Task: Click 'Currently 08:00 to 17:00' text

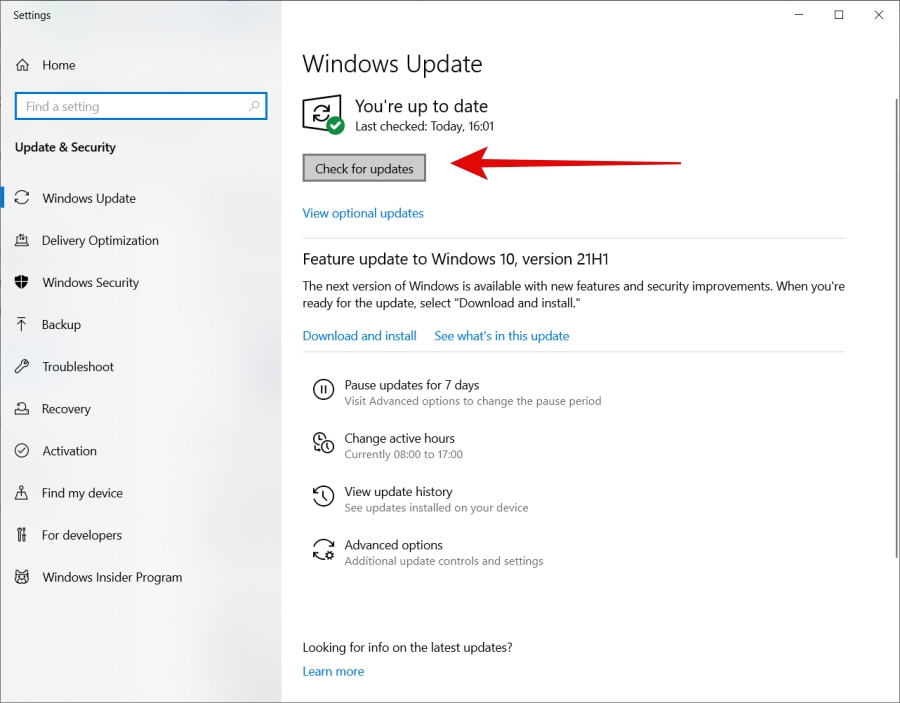Action: (404, 455)
